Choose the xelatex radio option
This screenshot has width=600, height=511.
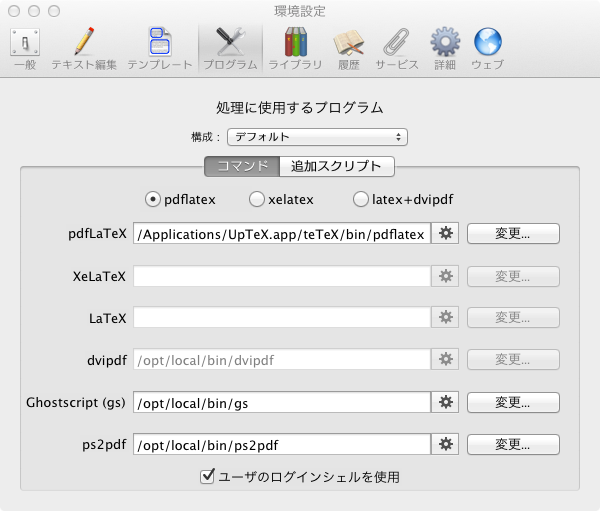257,199
